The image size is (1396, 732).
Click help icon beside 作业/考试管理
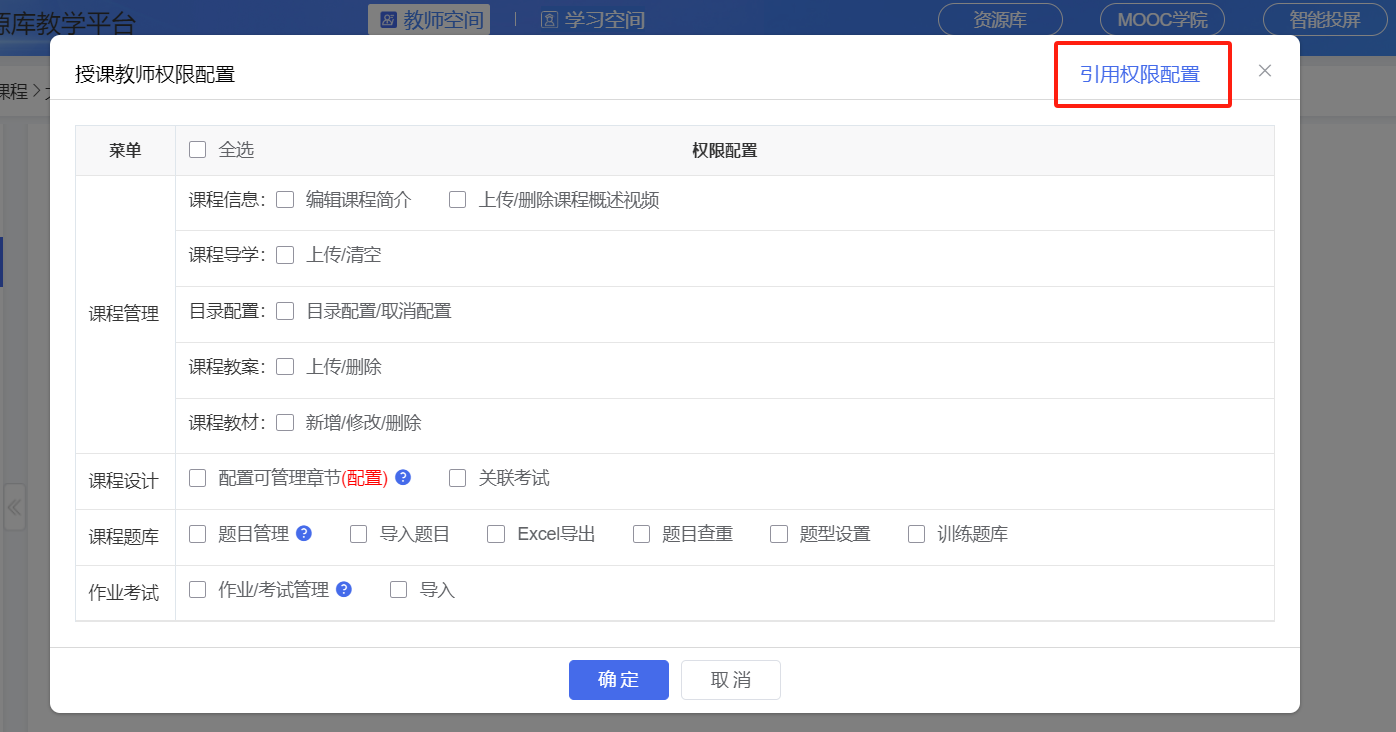[x=344, y=589]
